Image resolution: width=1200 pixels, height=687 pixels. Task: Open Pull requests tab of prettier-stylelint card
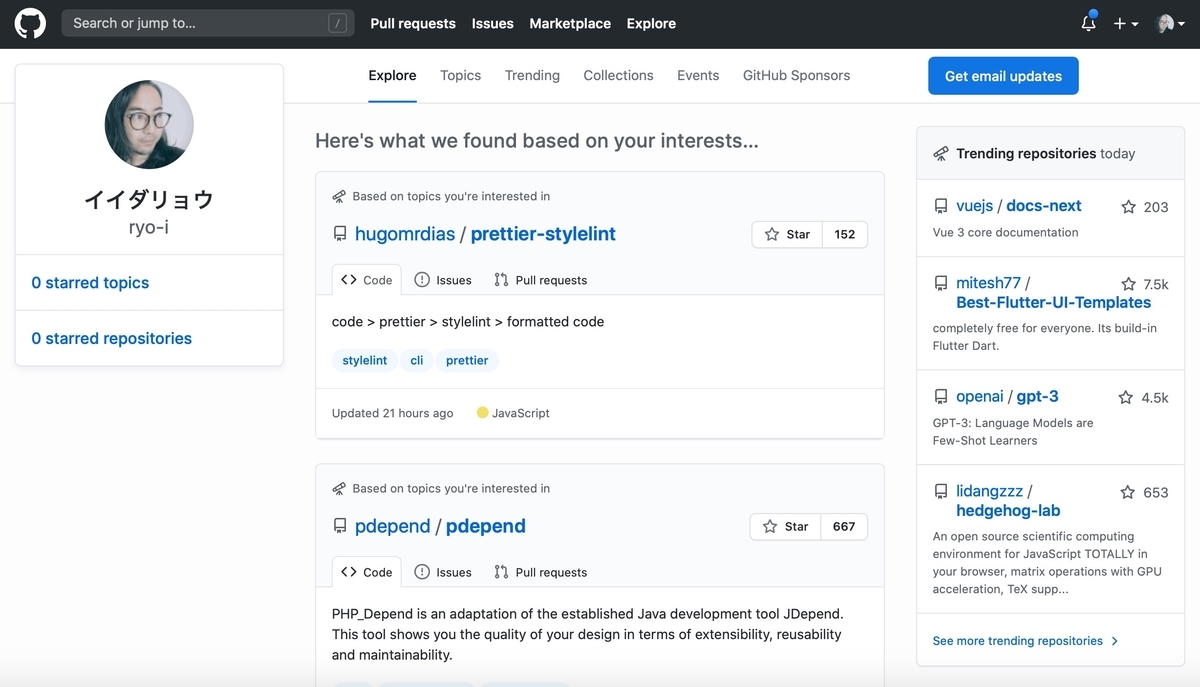click(541, 280)
